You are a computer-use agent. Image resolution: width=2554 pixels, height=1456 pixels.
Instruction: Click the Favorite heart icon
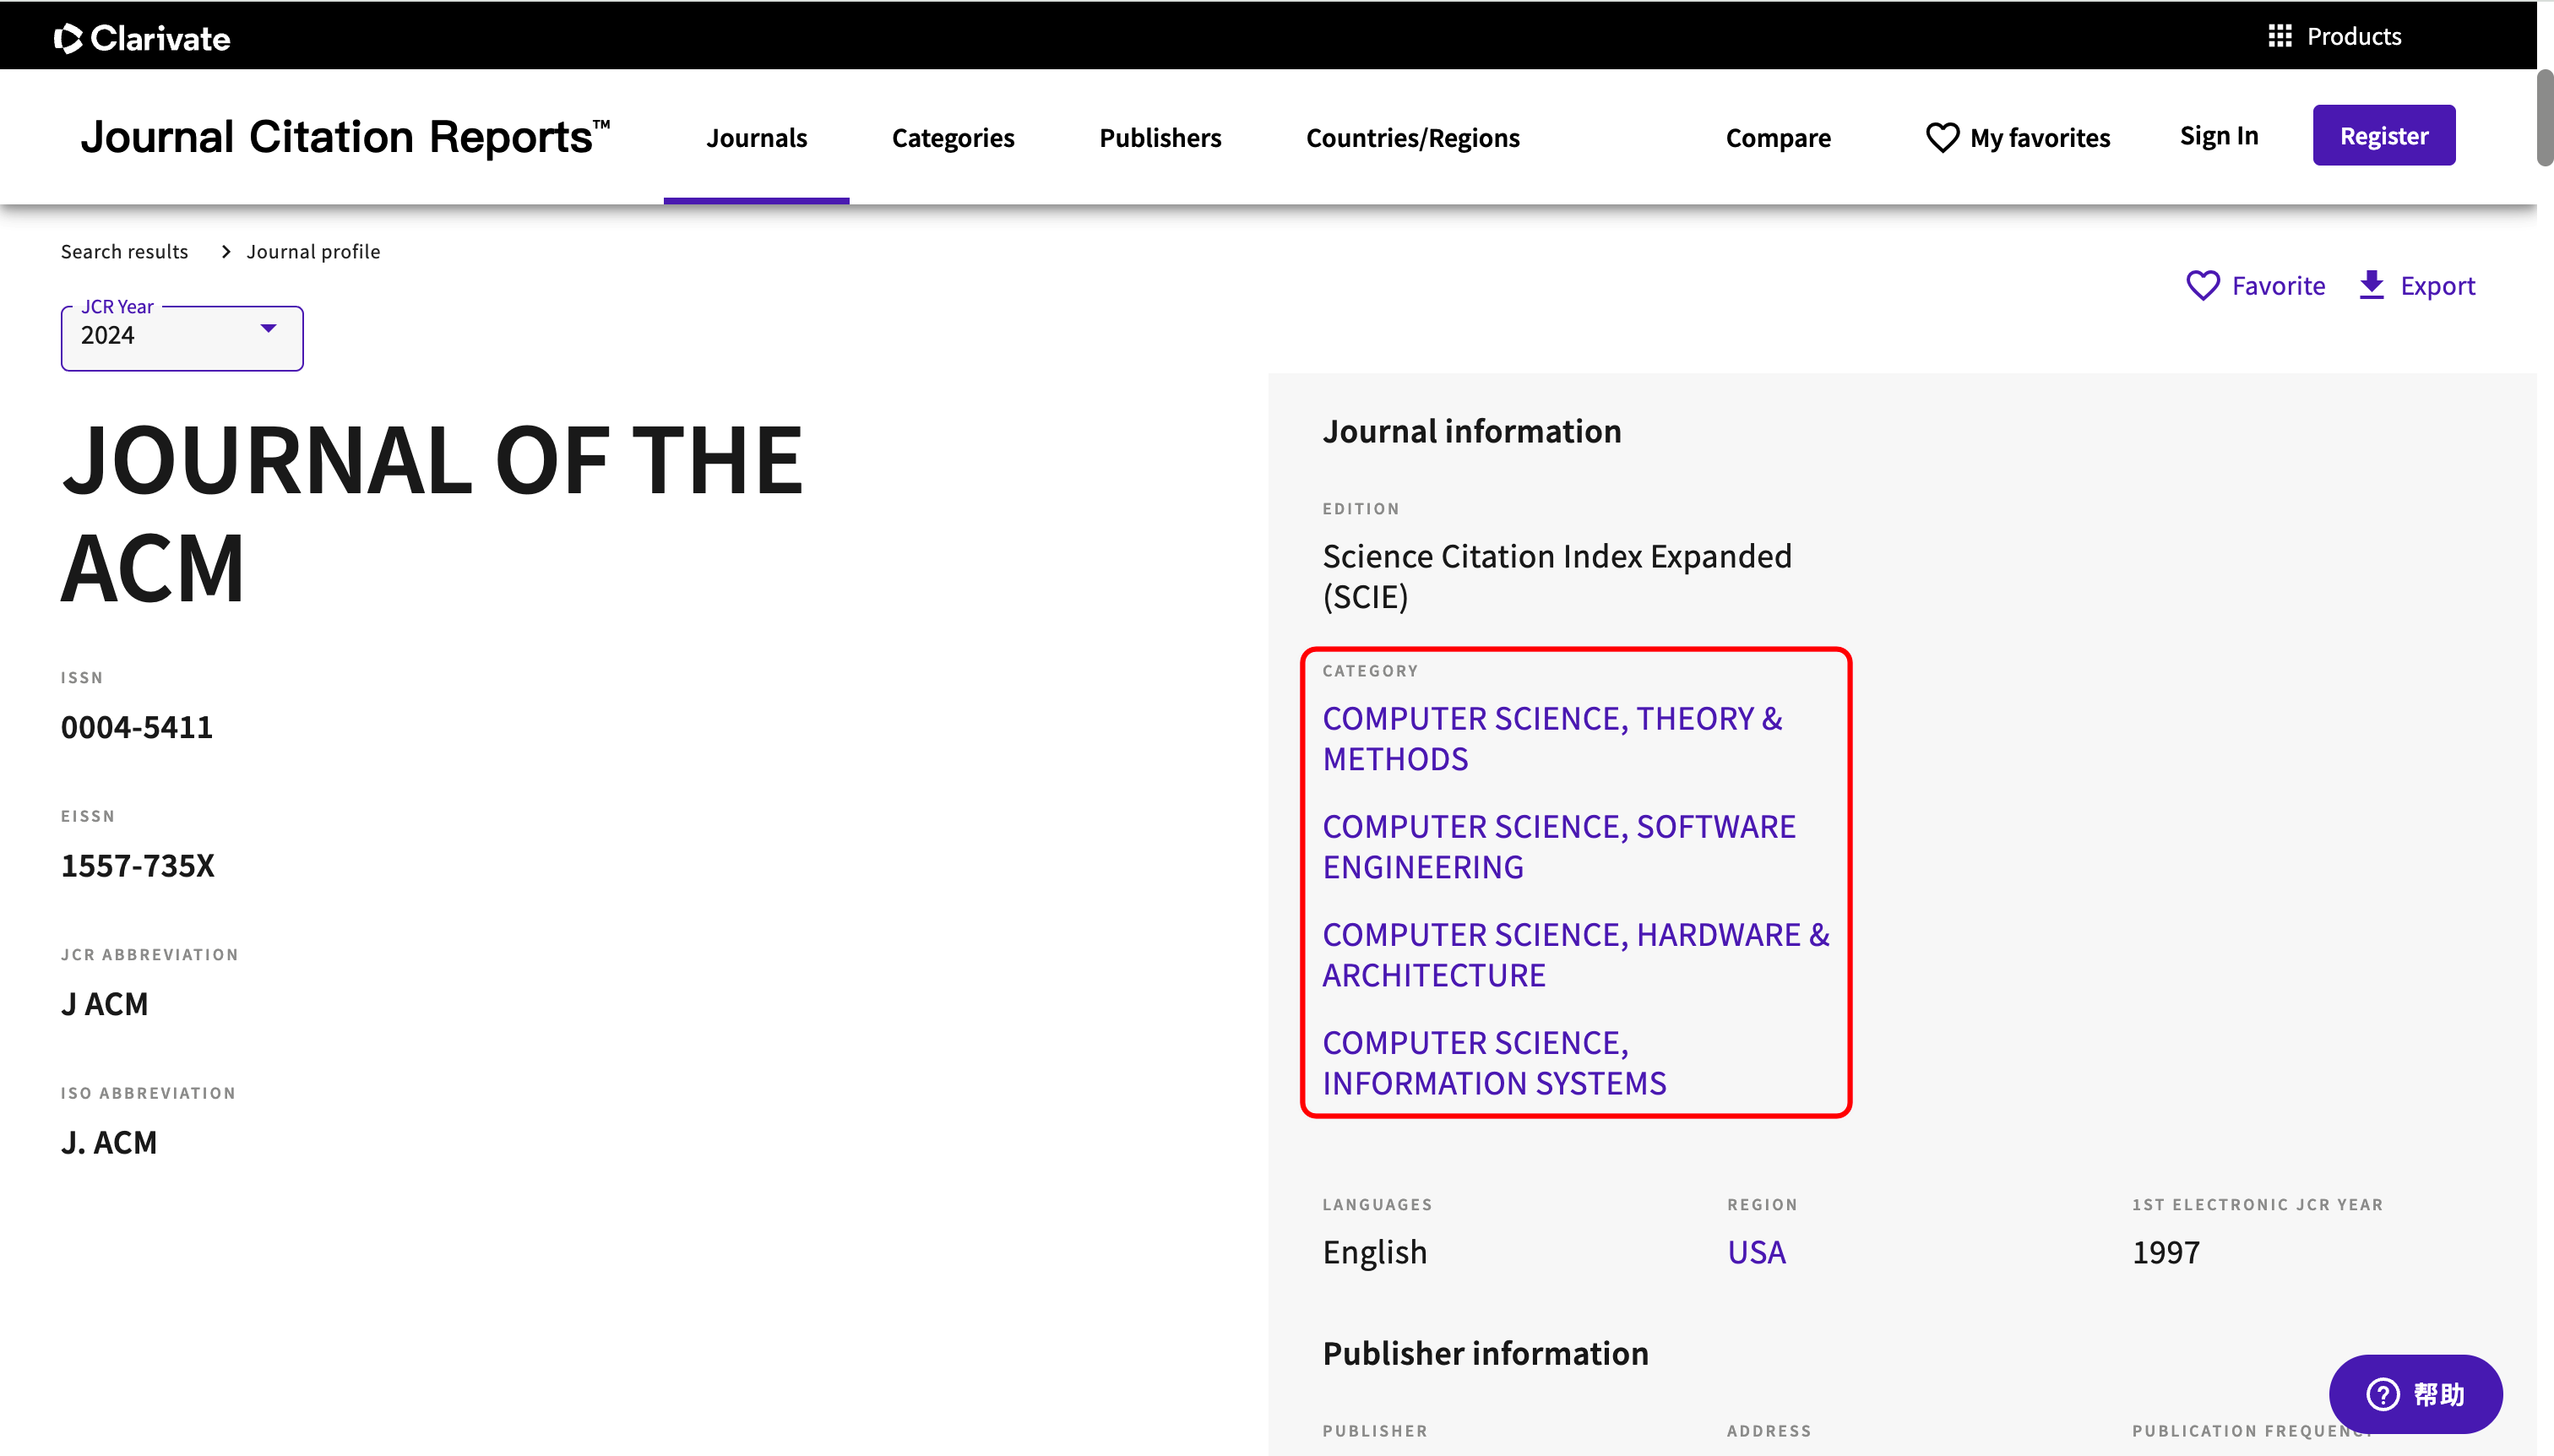click(2203, 286)
